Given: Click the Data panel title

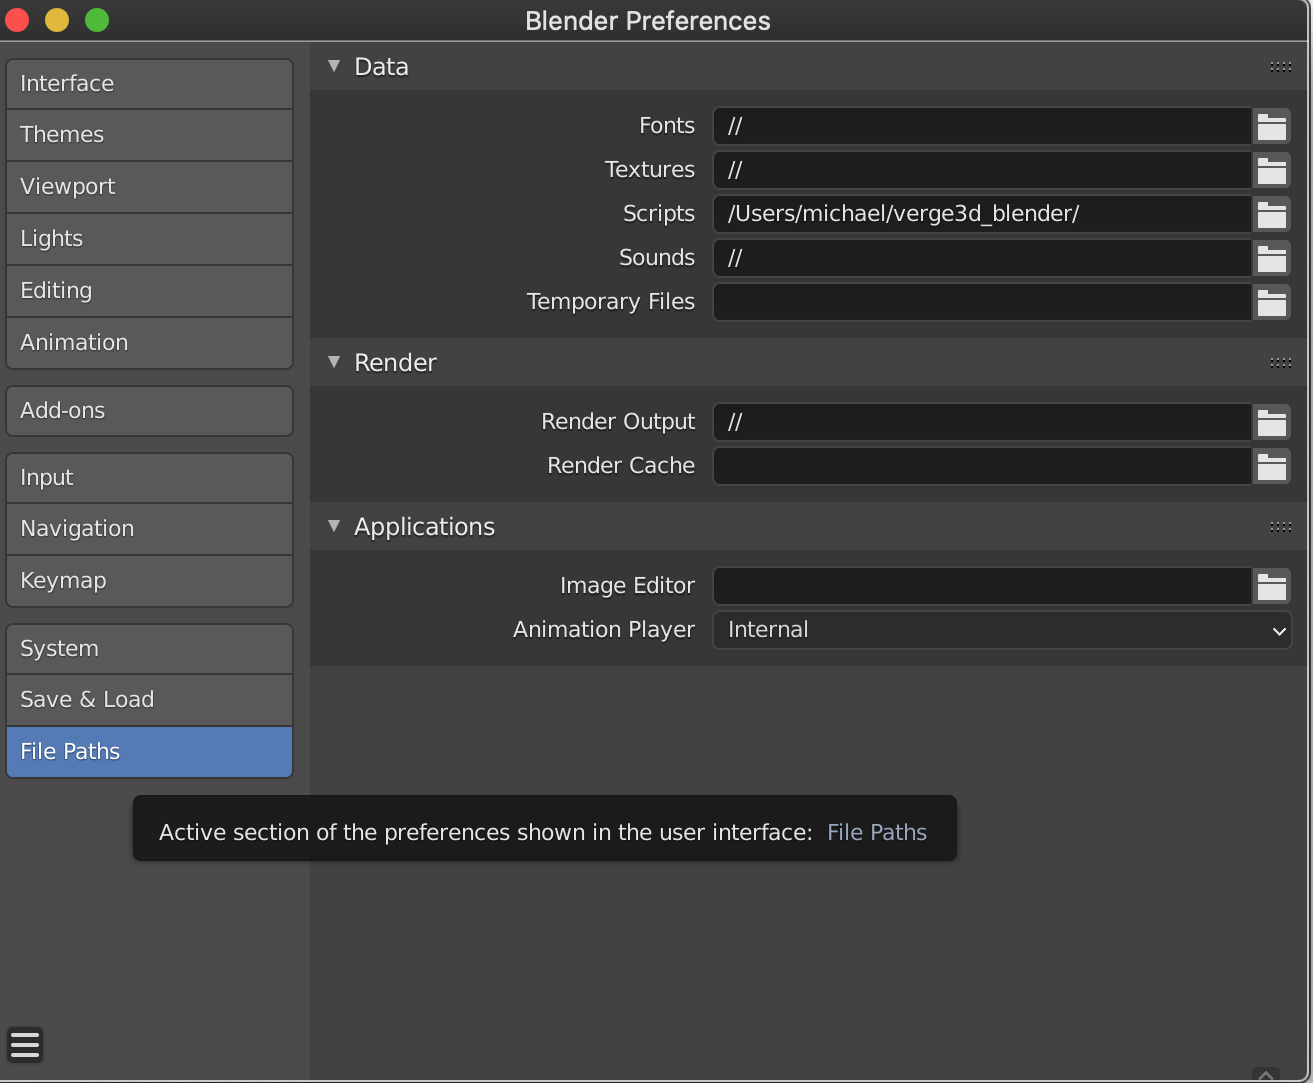Looking at the screenshot, I should 381,67.
